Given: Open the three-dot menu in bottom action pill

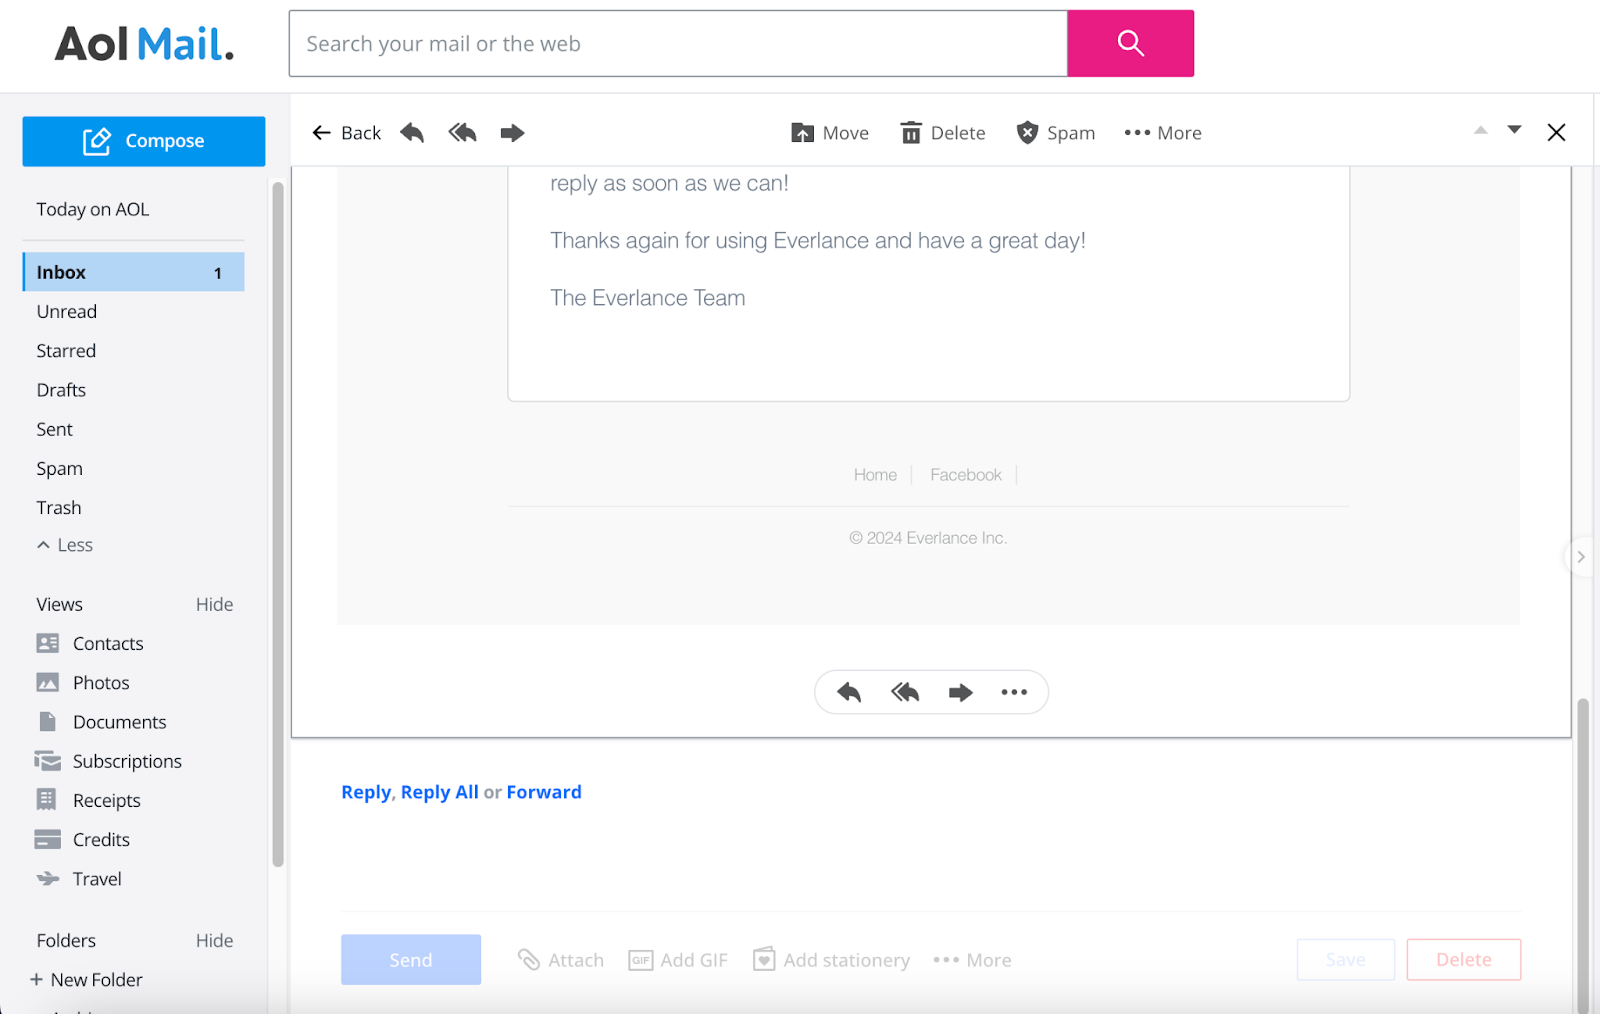Looking at the screenshot, I should (x=1014, y=692).
